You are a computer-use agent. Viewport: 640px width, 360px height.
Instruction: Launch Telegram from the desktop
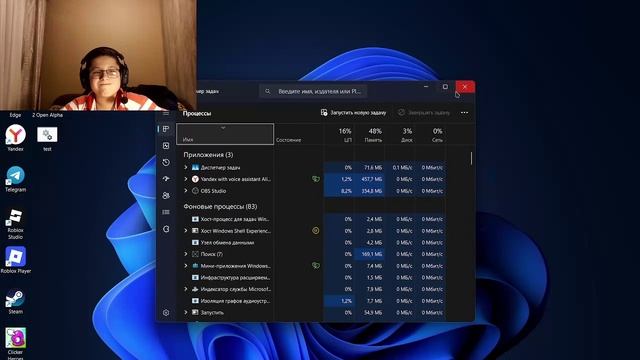[16, 179]
